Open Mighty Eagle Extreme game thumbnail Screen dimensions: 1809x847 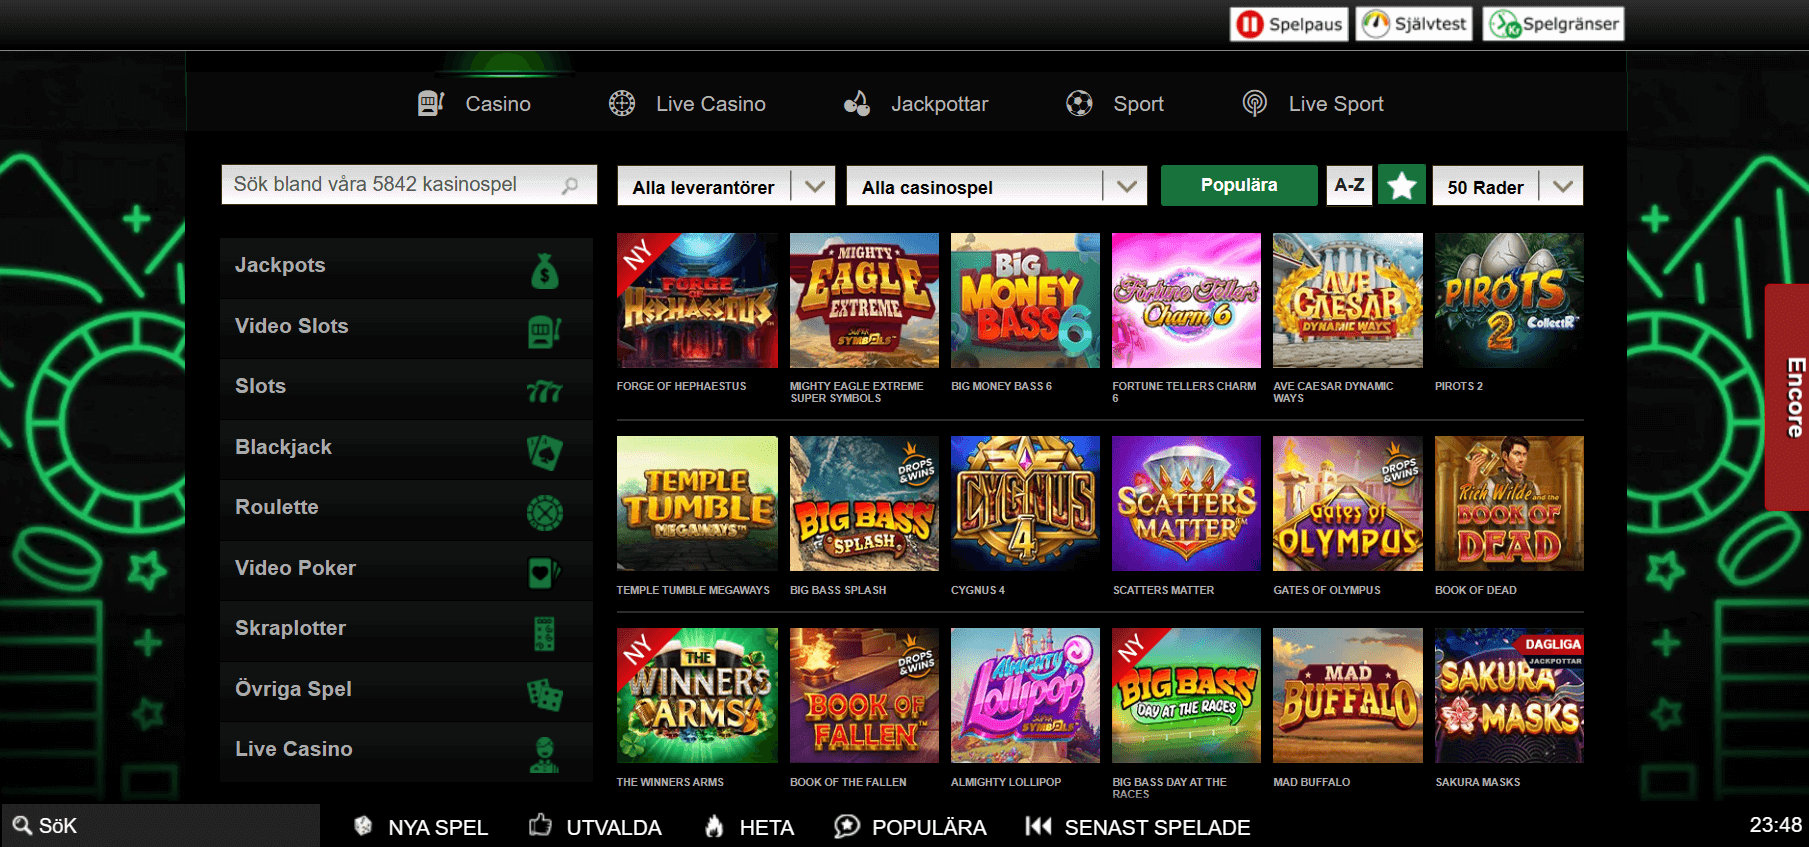point(864,300)
